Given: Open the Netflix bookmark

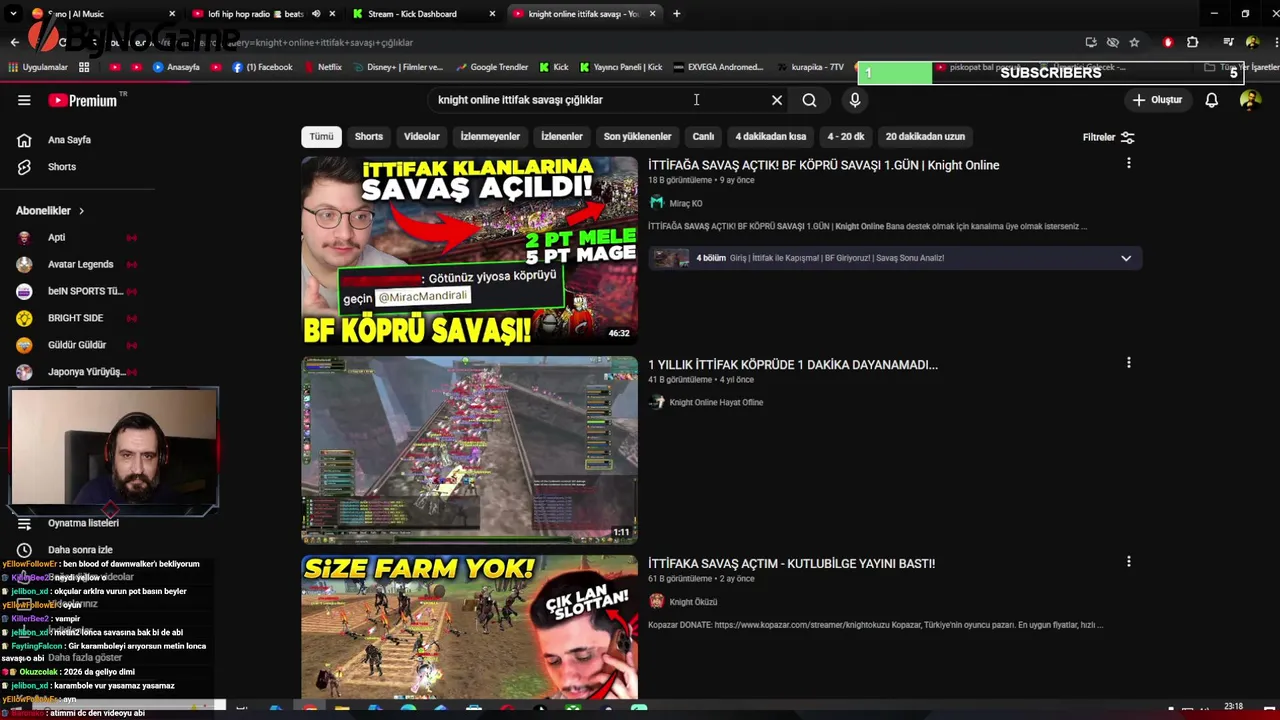Looking at the screenshot, I should point(322,68).
